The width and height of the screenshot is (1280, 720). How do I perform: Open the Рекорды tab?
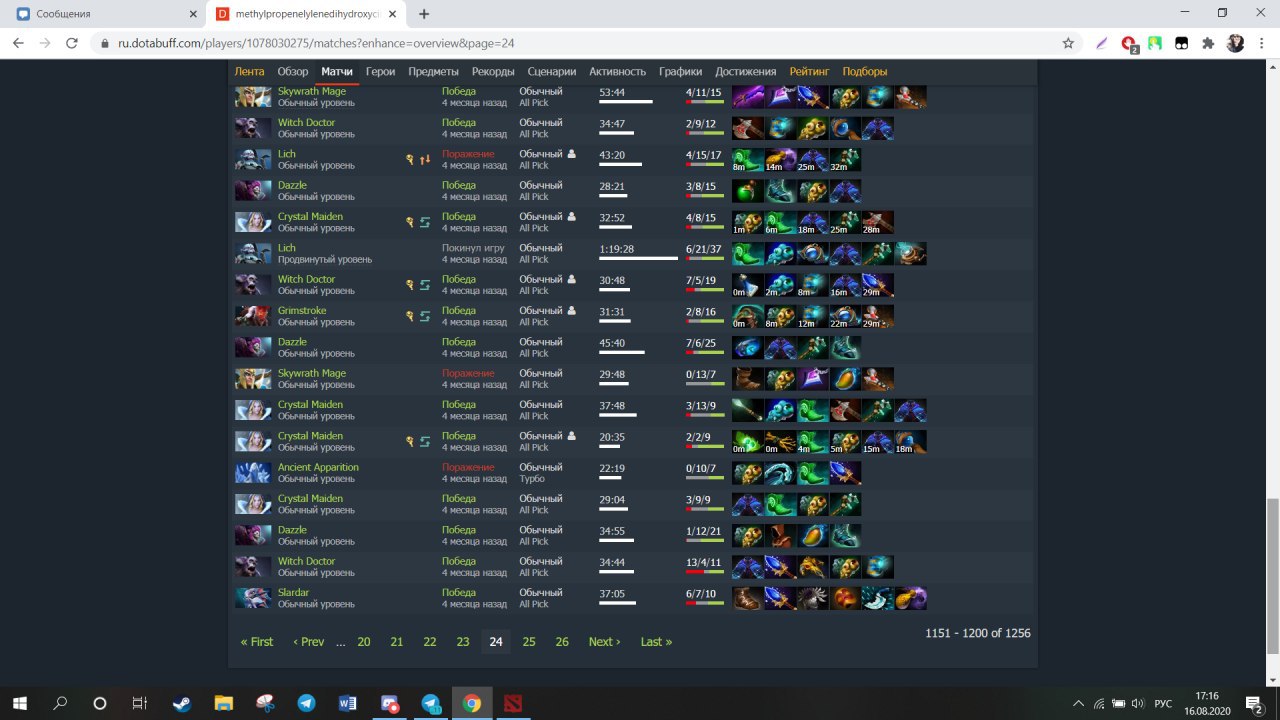[493, 72]
